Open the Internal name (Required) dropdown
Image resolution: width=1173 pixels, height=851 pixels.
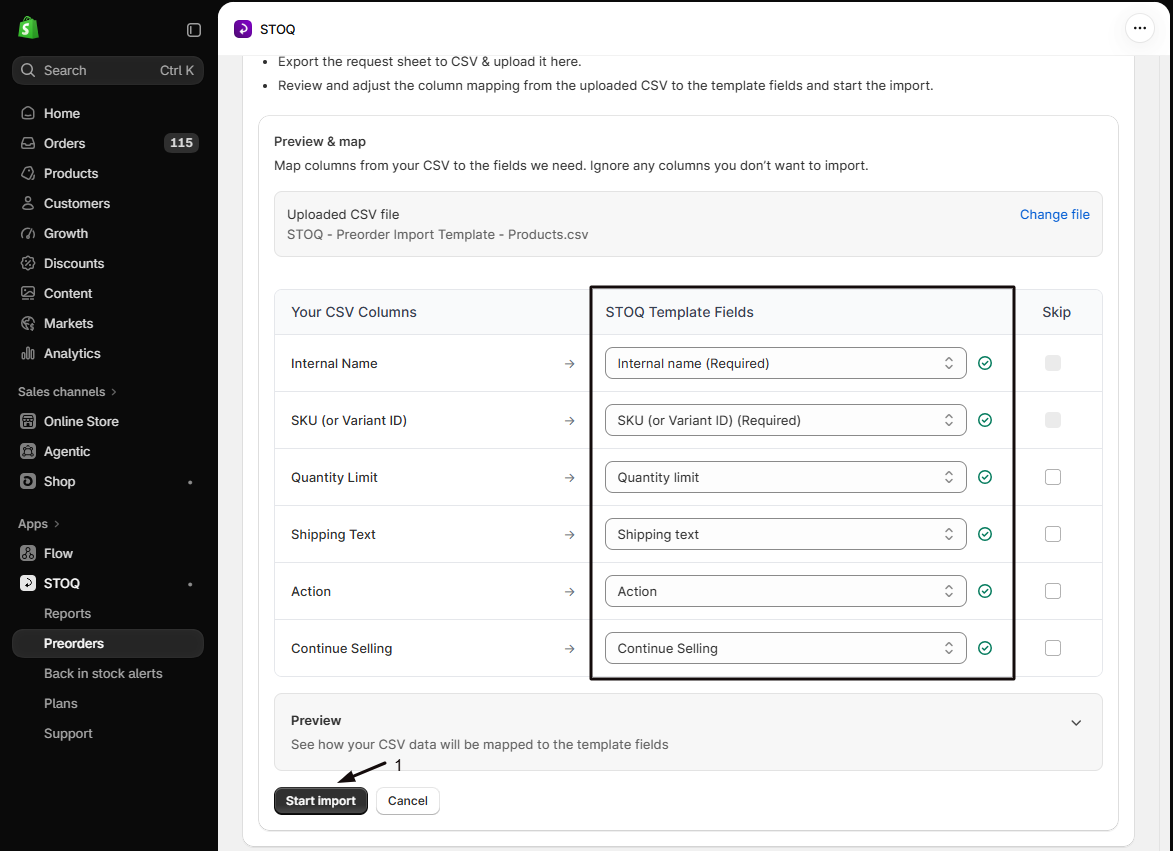[785, 363]
